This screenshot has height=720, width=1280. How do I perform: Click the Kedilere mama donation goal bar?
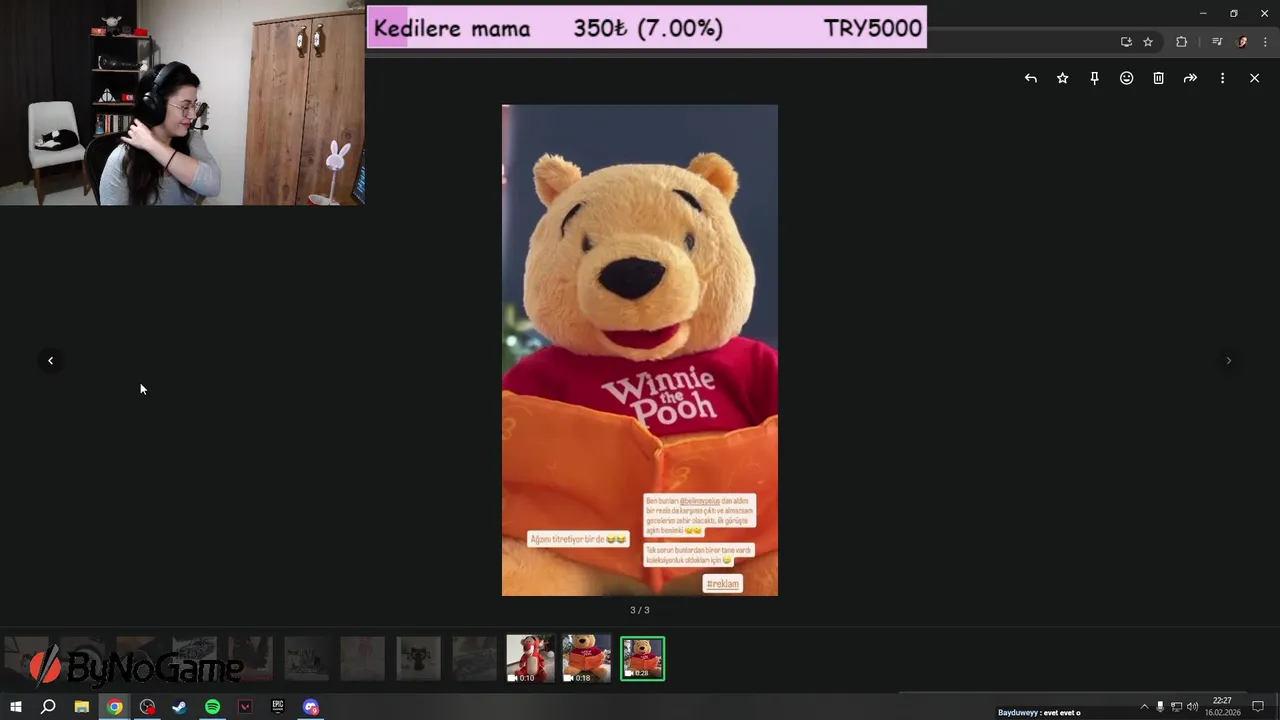pos(647,27)
